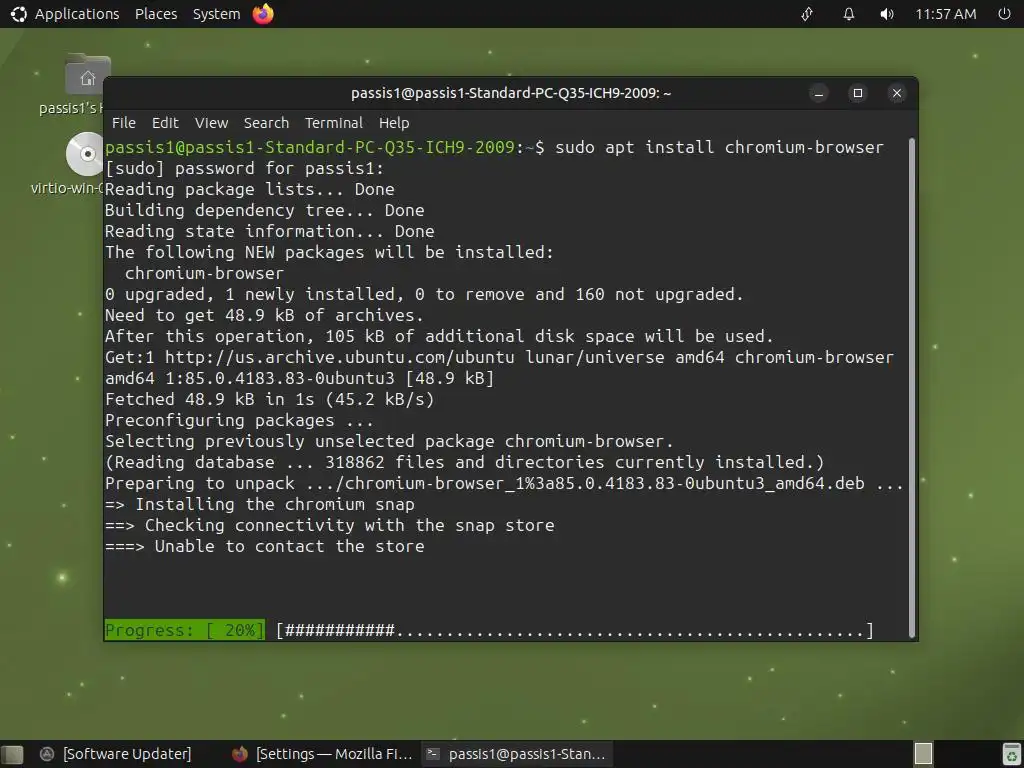Click 'Need to get 48.9 kB of archives.' line
Screen dimensions: 1024x768
(264, 315)
